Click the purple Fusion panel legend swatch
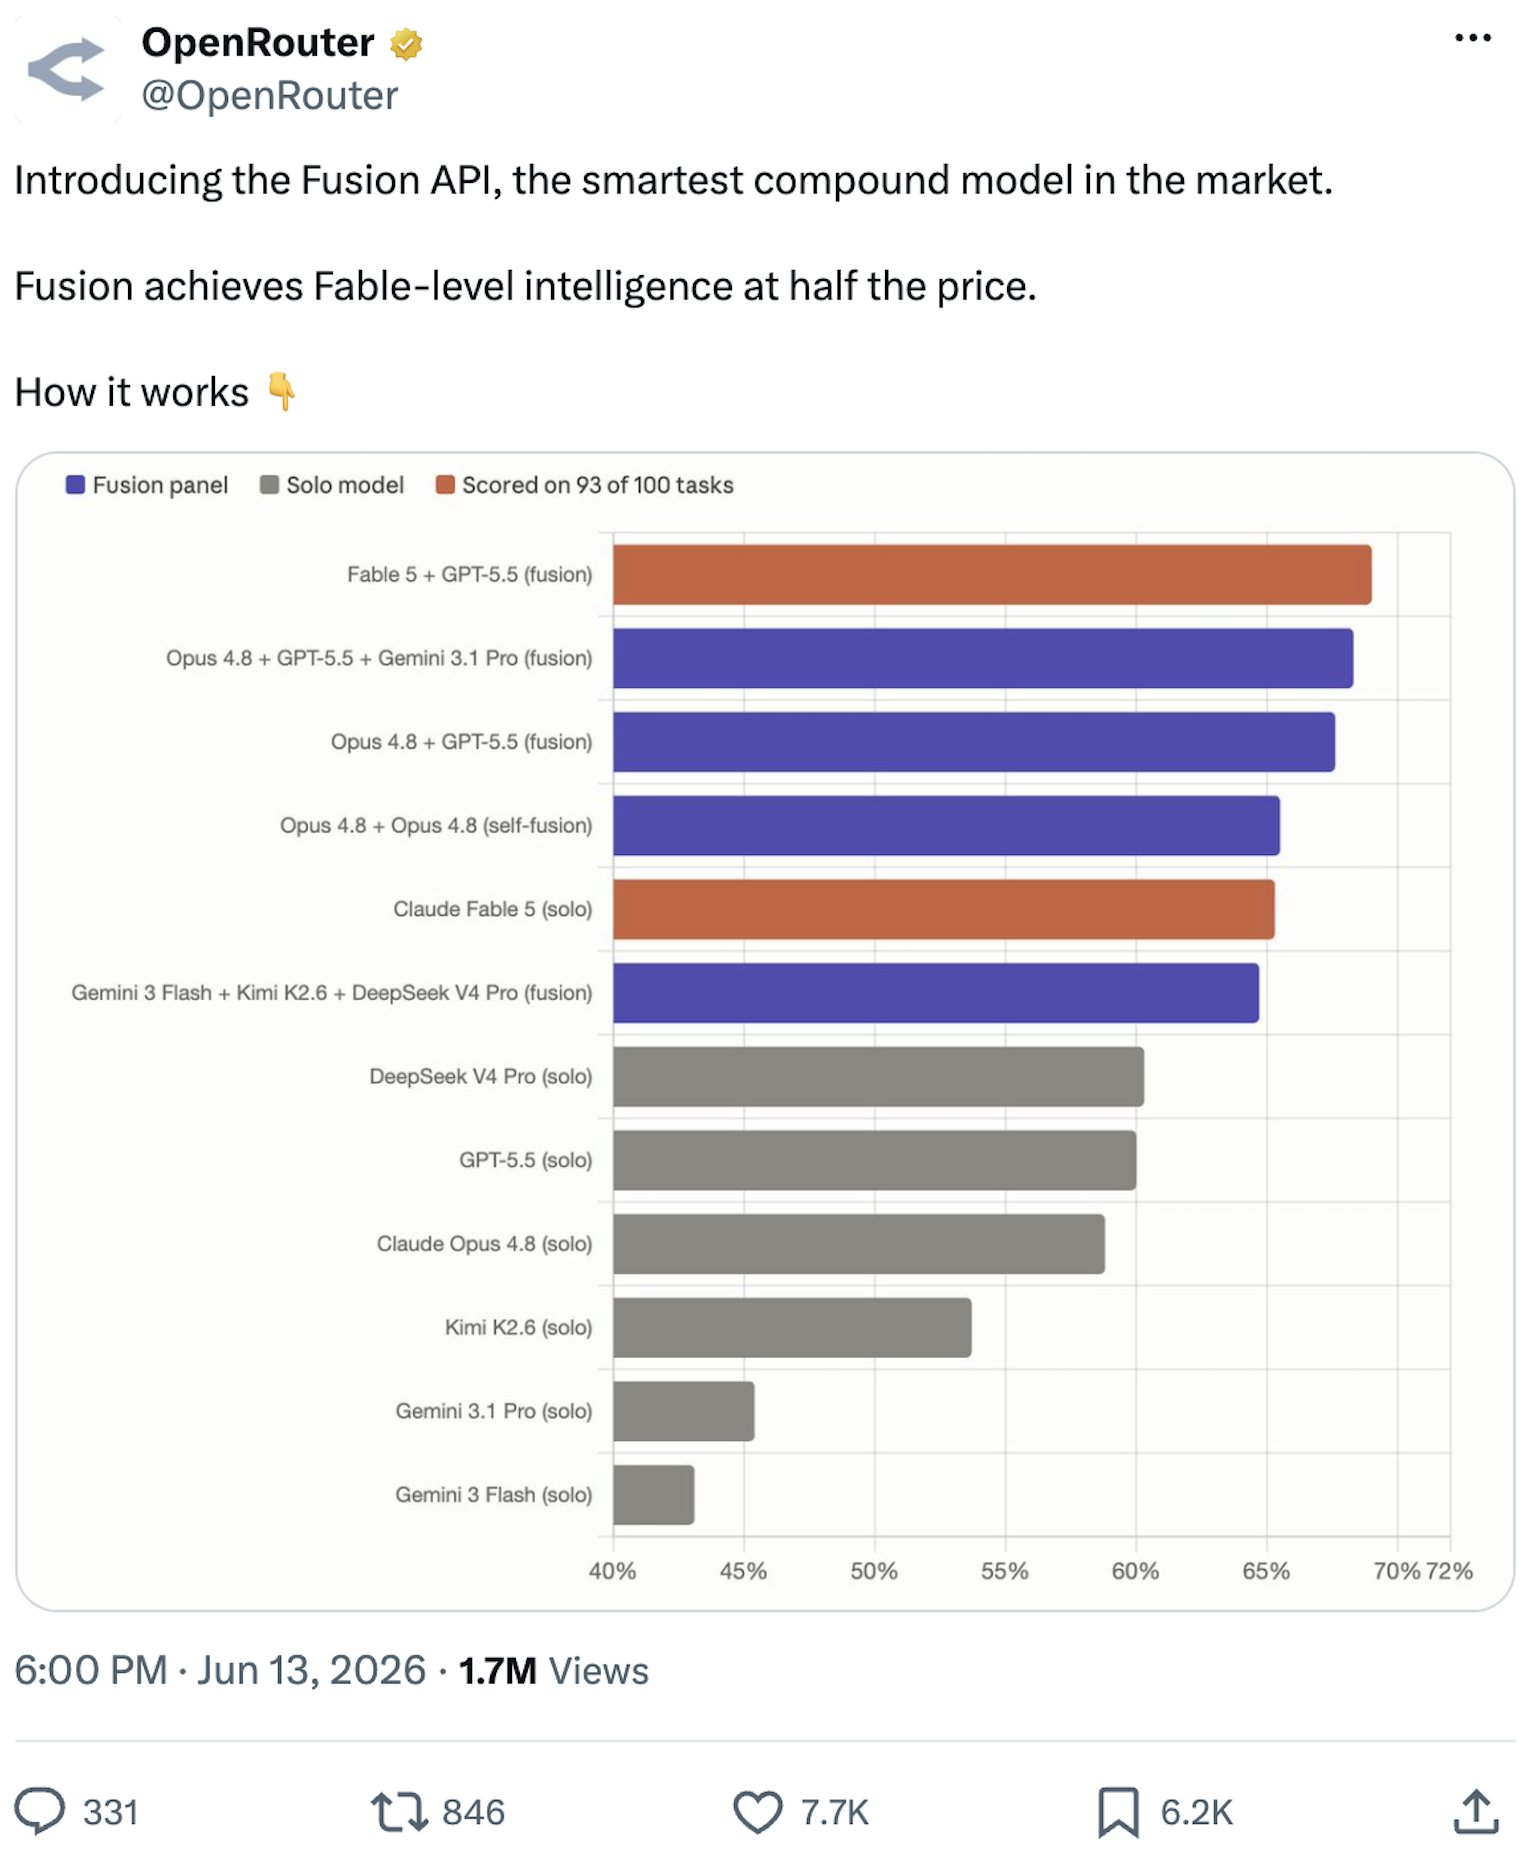This screenshot has width=1532, height=1876. 75,485
